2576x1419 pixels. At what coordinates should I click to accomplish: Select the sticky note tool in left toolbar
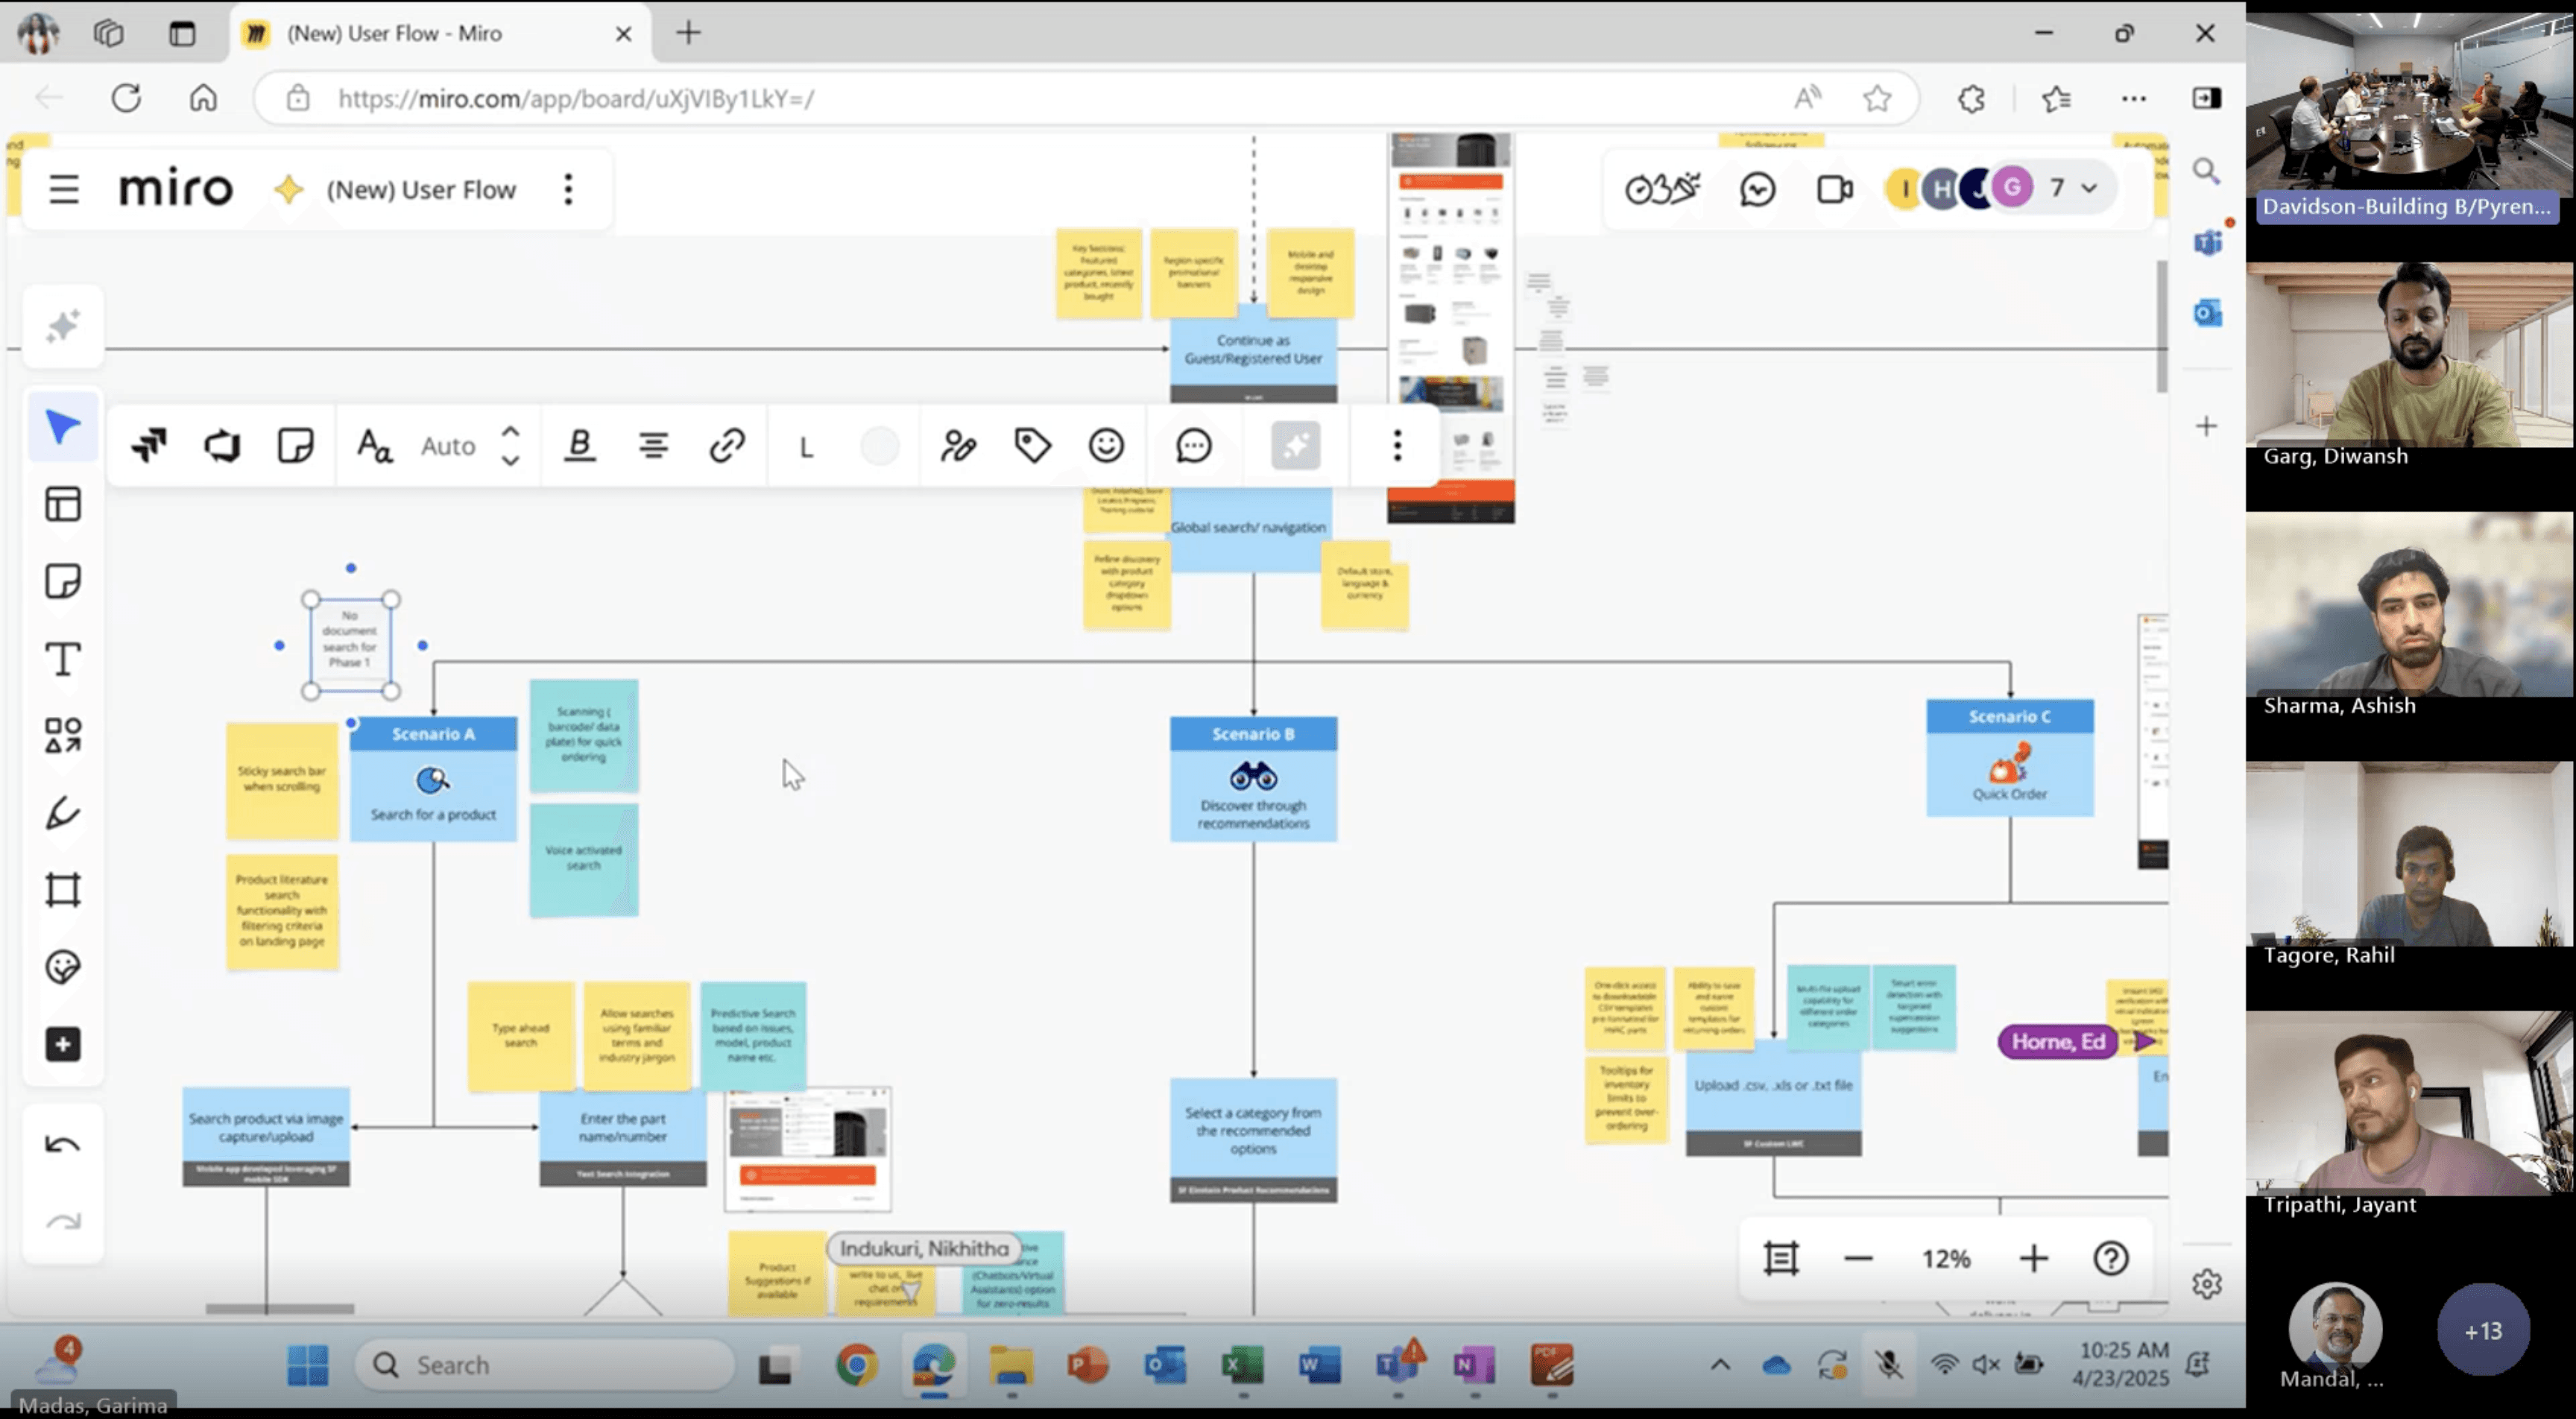click(x=62, y=581)
